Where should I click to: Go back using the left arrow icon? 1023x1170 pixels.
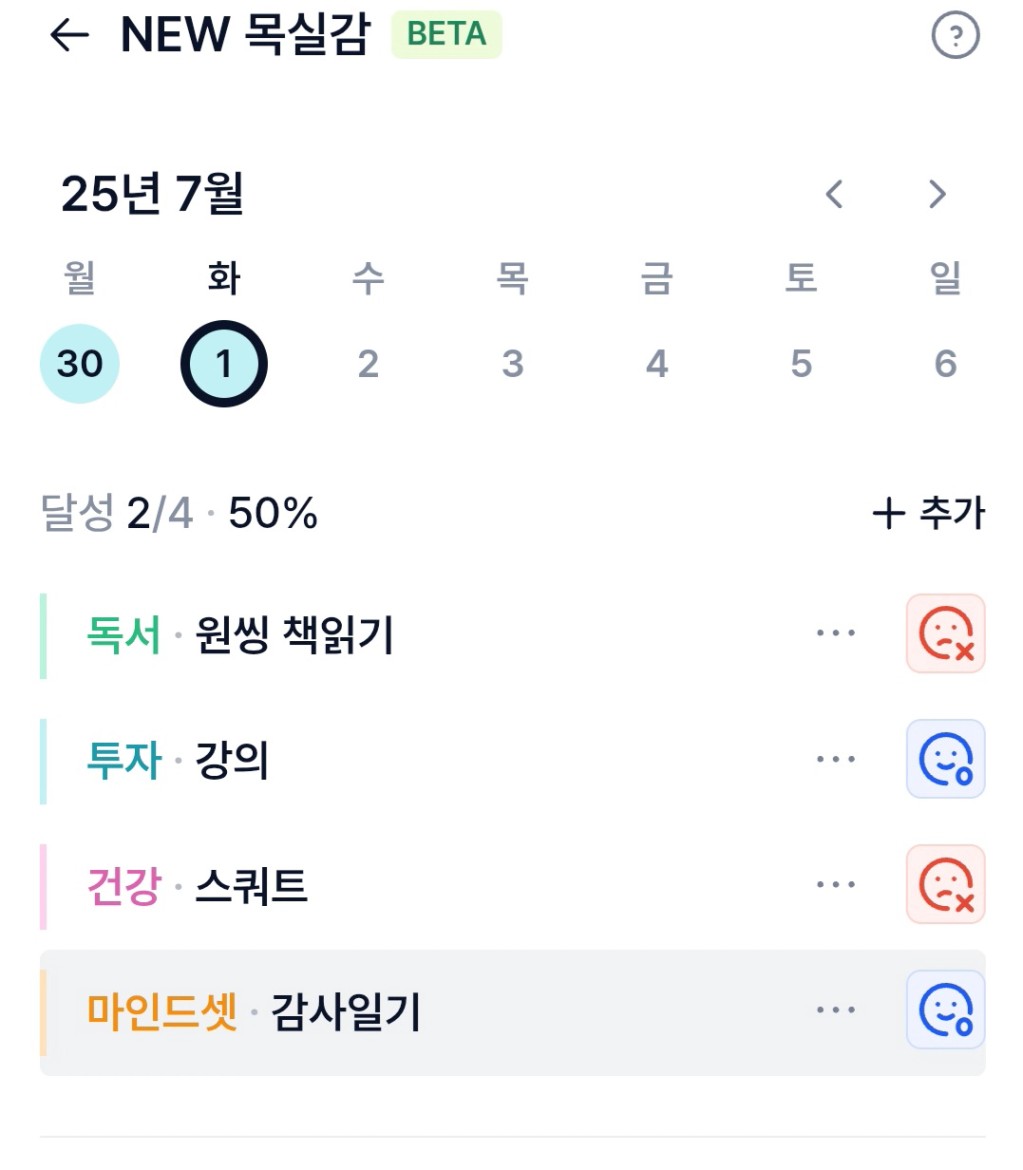point(69,35)
